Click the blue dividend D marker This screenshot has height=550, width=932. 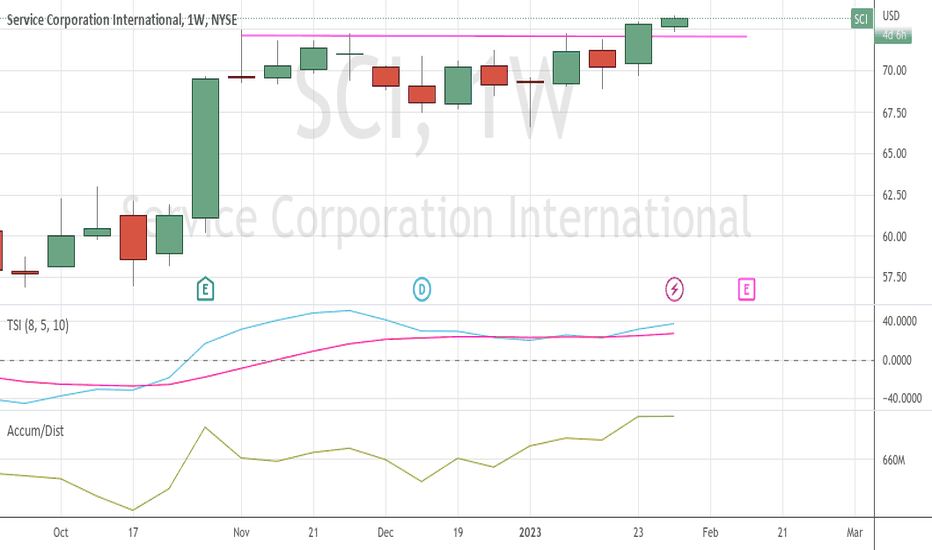point(421,290)
